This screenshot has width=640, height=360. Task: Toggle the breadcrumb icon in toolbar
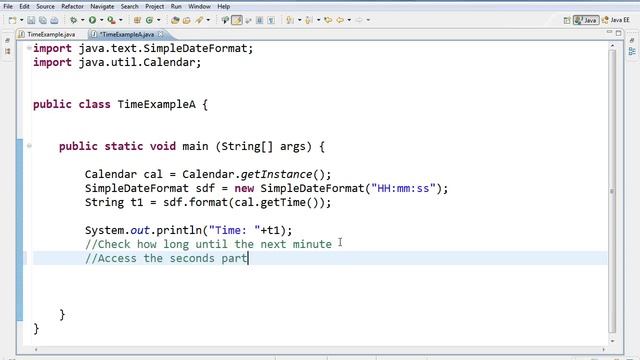coord(225,20)
